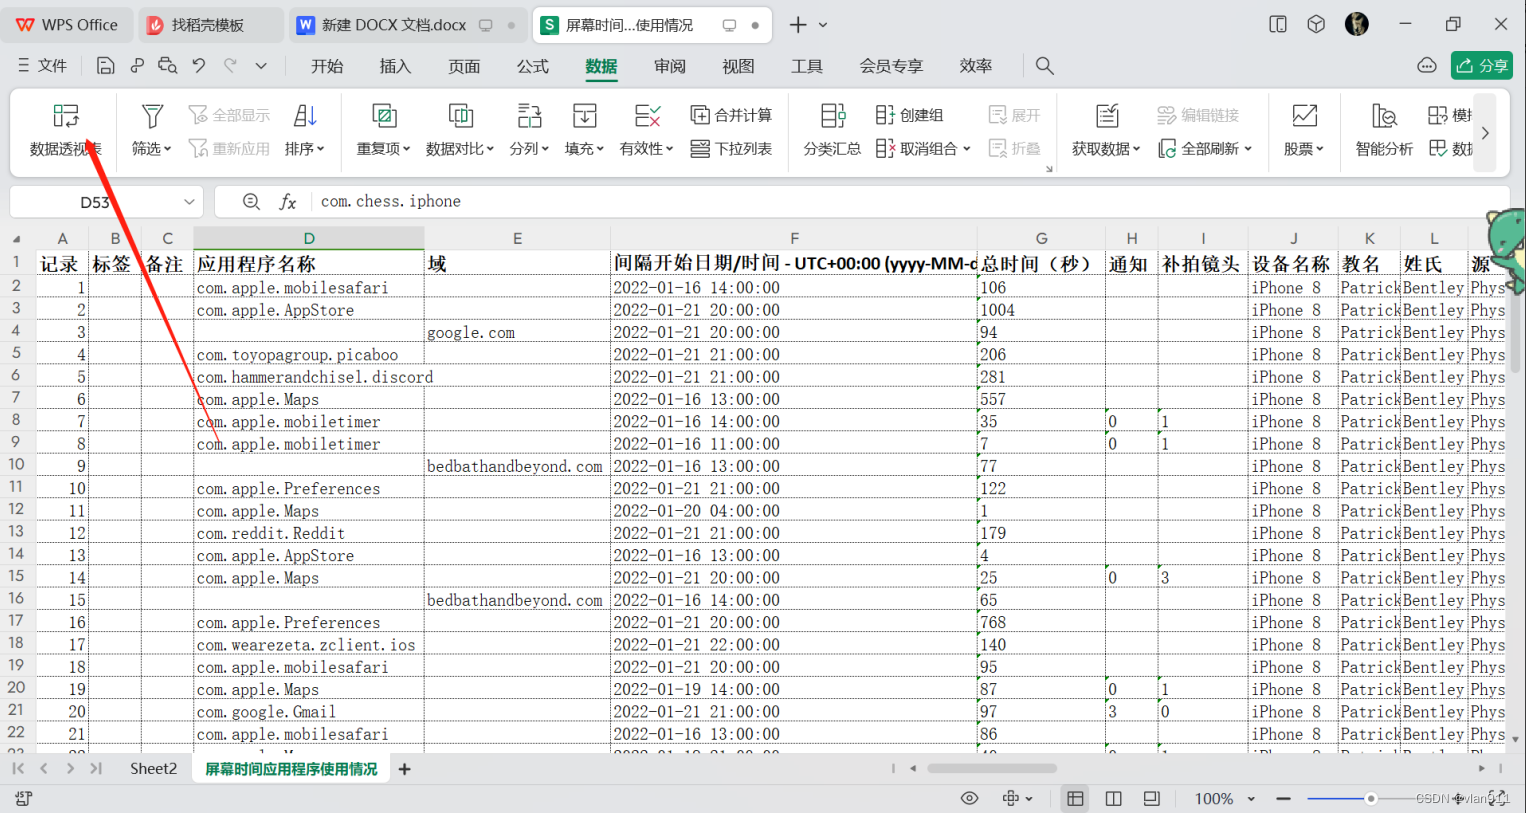This screenshot has height=813, width=1526.
Task: Click the Fill (填充) icon
Action: click(x=584, y=116)
